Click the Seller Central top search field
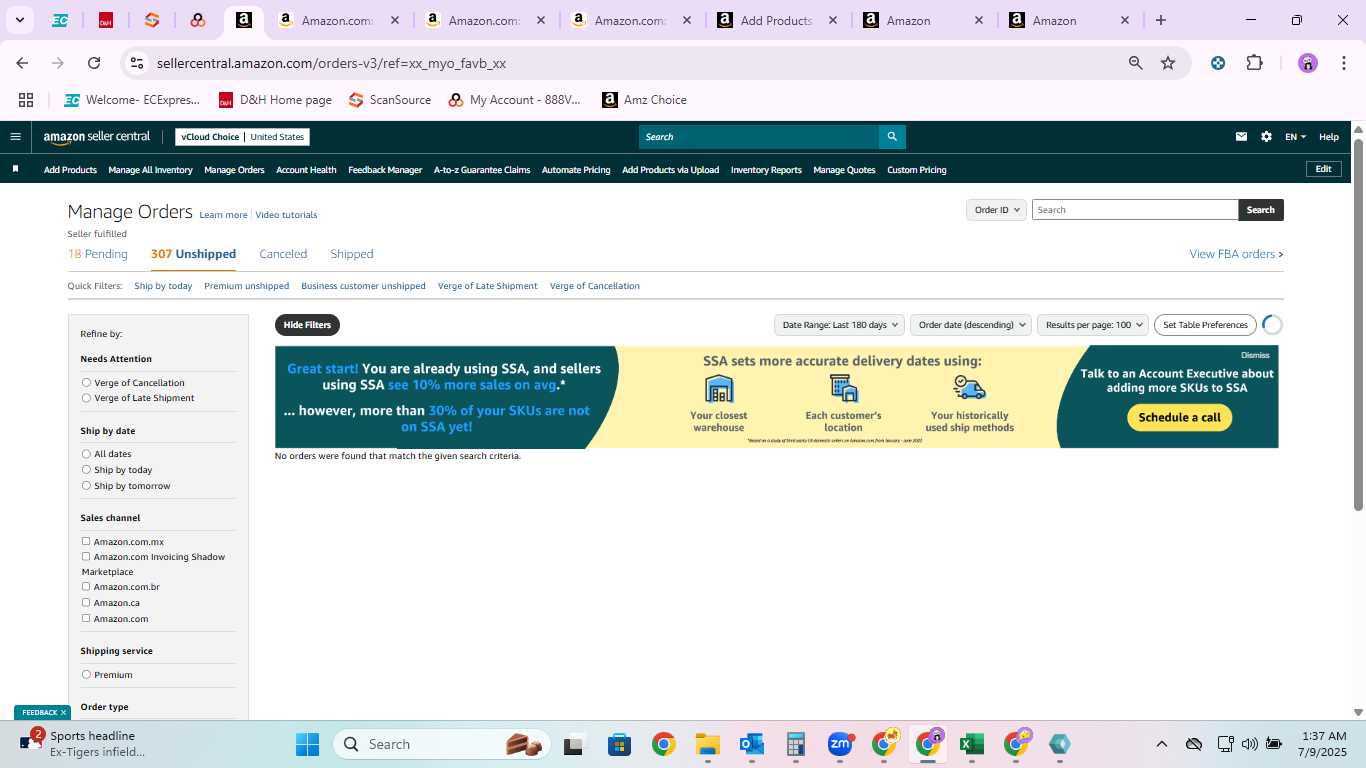The width and height of the screenshot is (1366, 768). 759,137
